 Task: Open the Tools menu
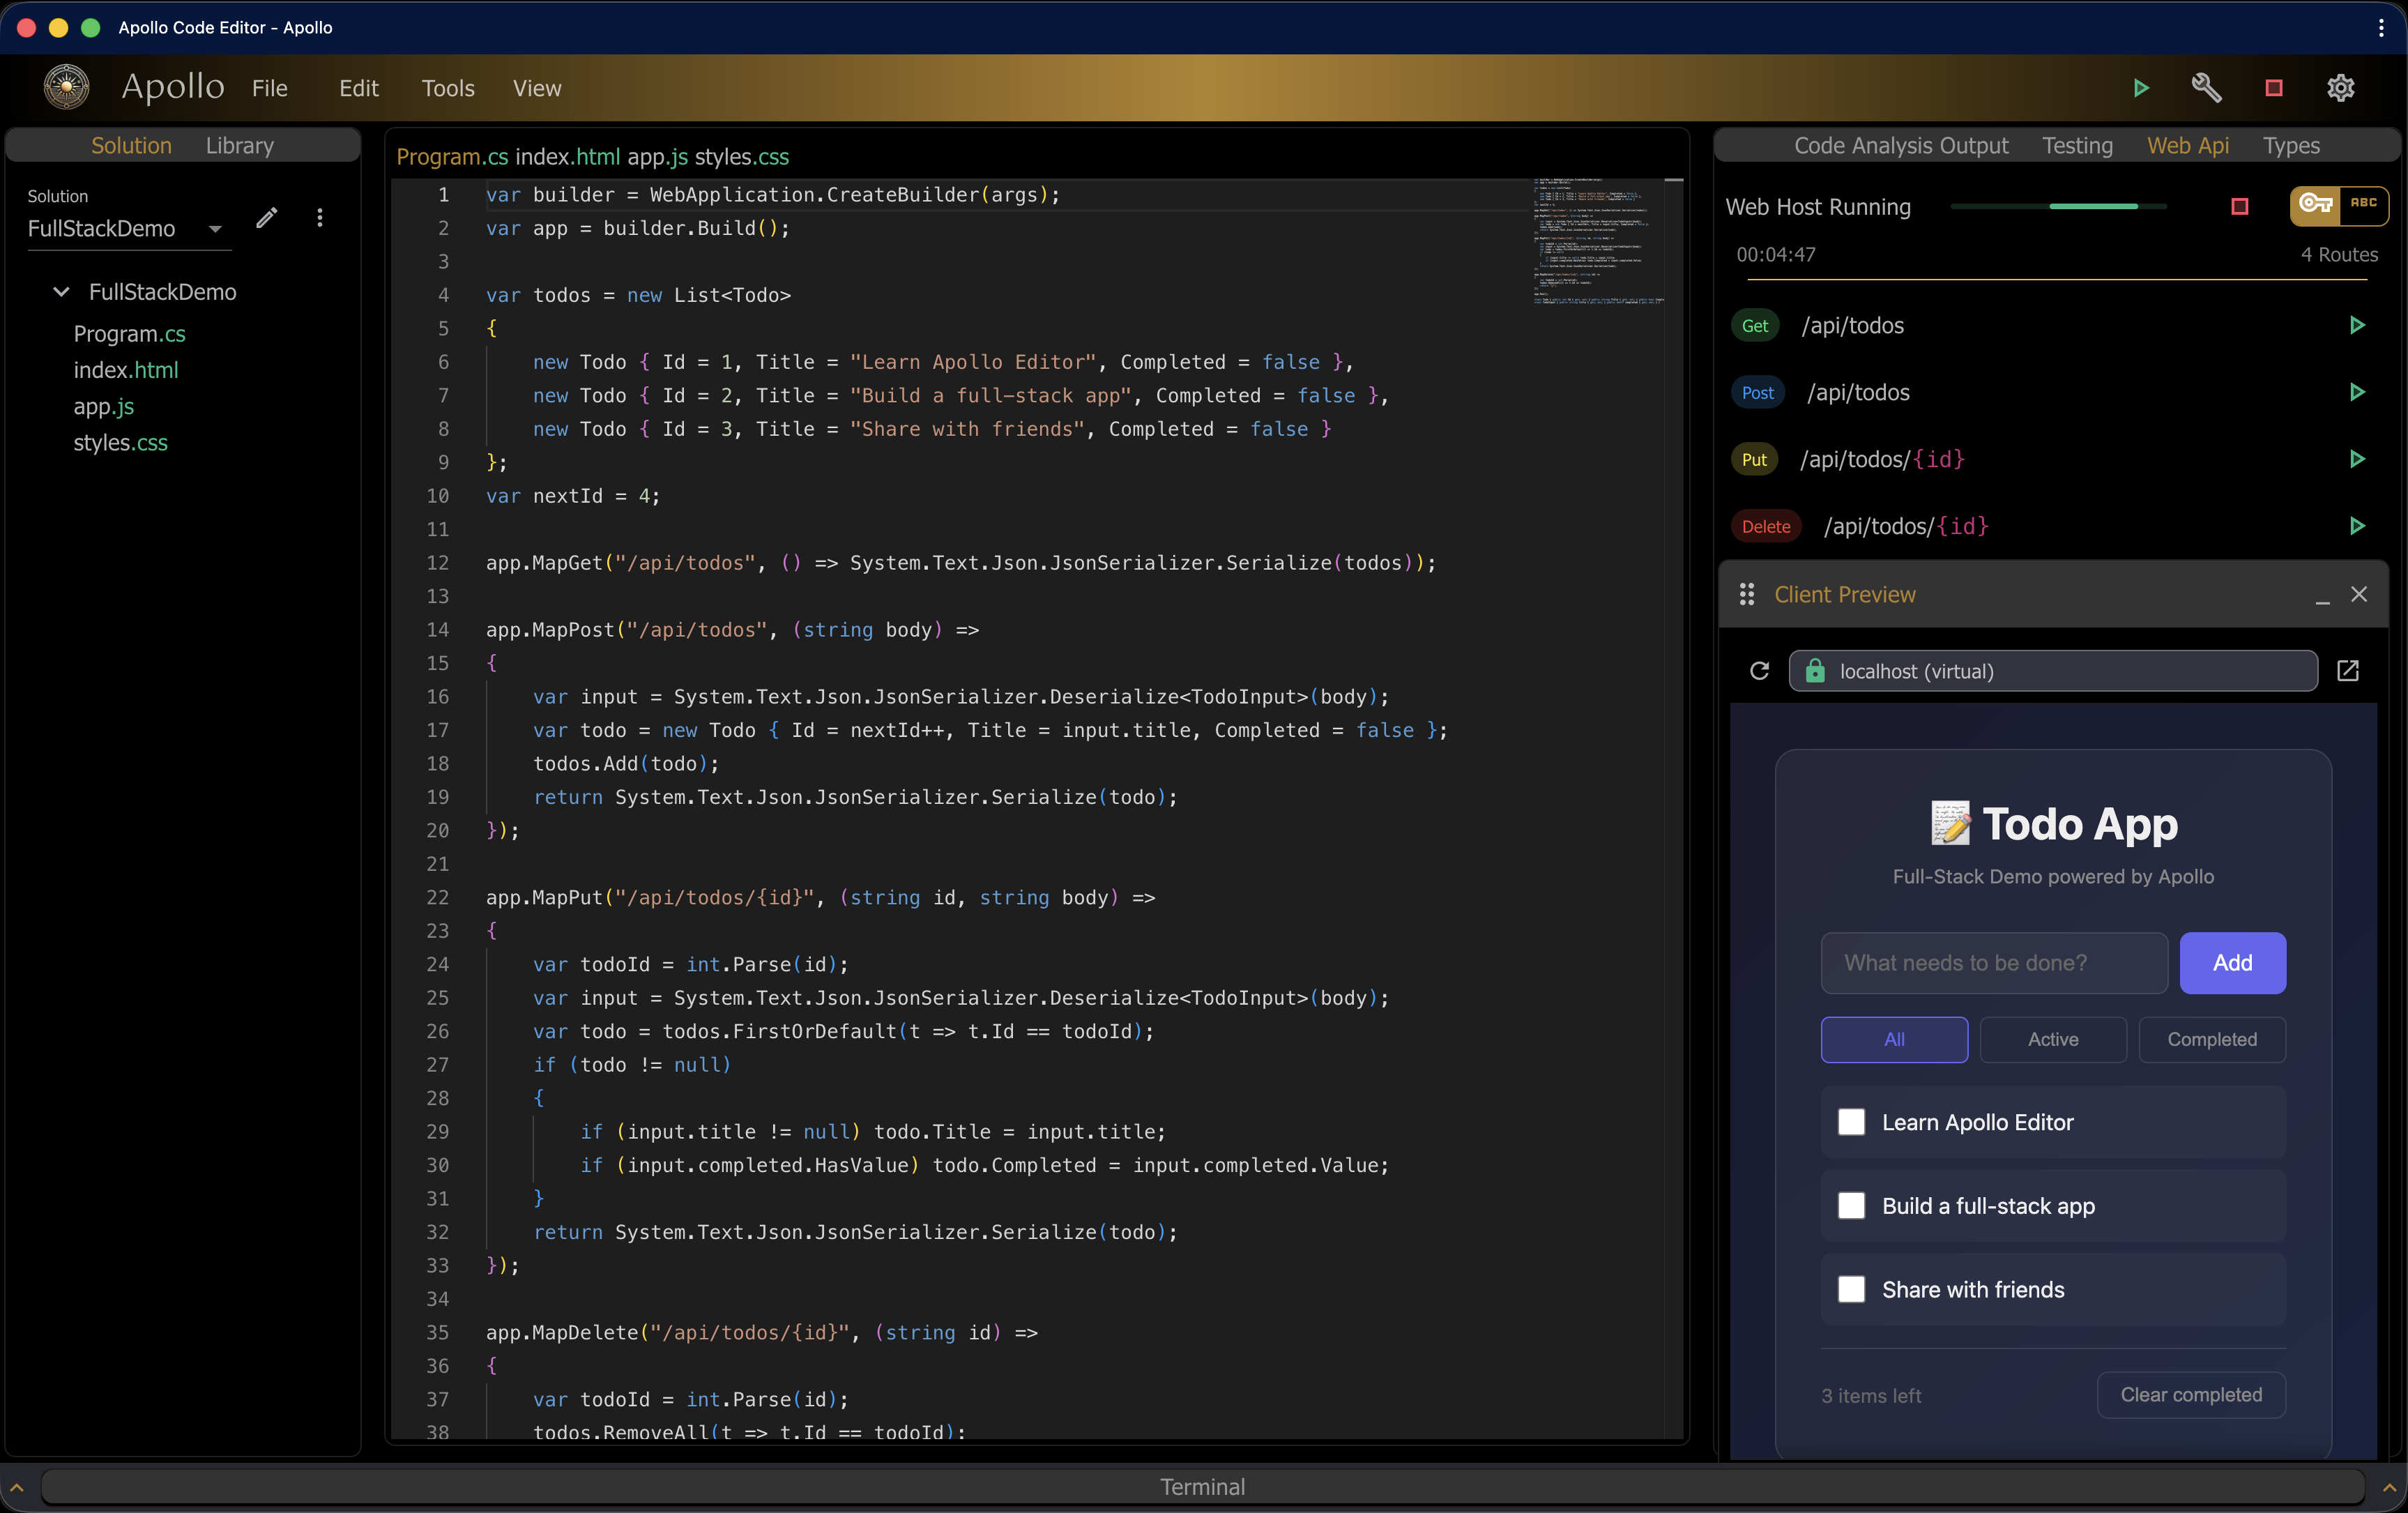coord(447,88)
